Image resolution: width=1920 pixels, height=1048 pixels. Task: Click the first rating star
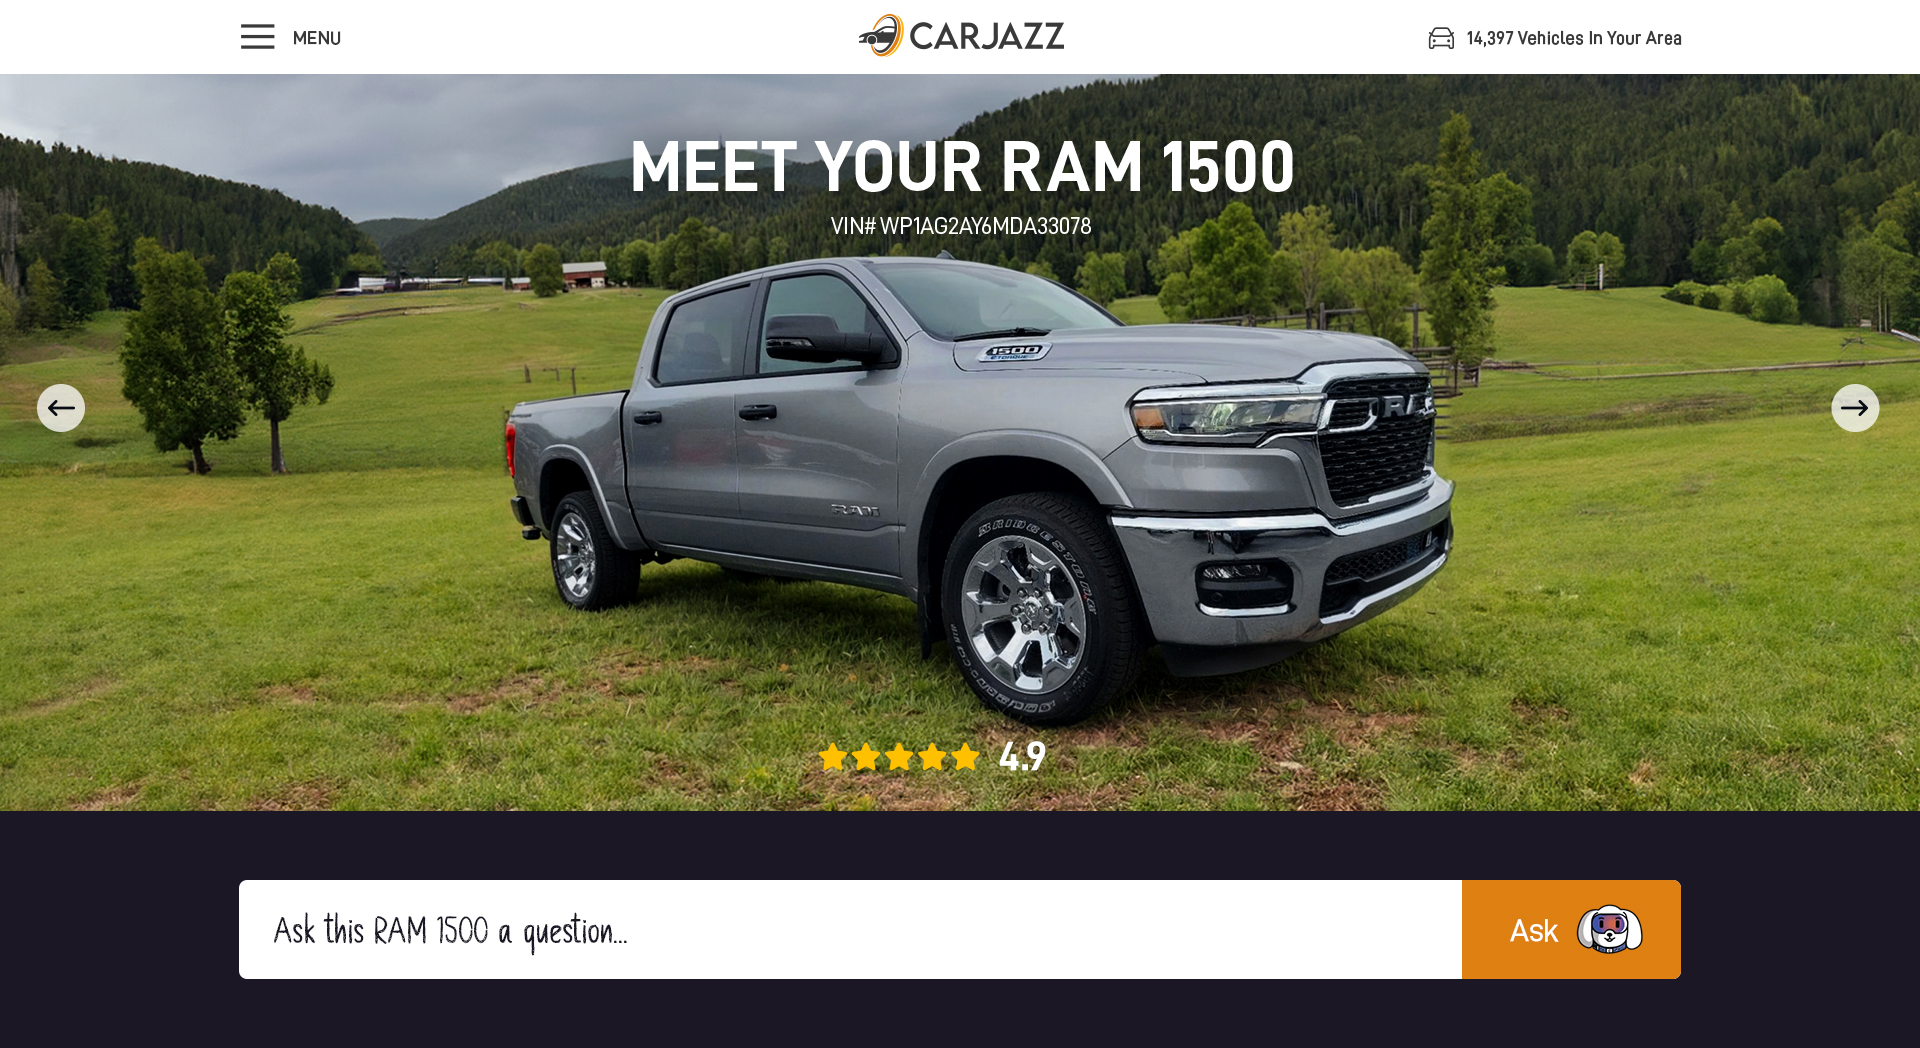(833, 757)
